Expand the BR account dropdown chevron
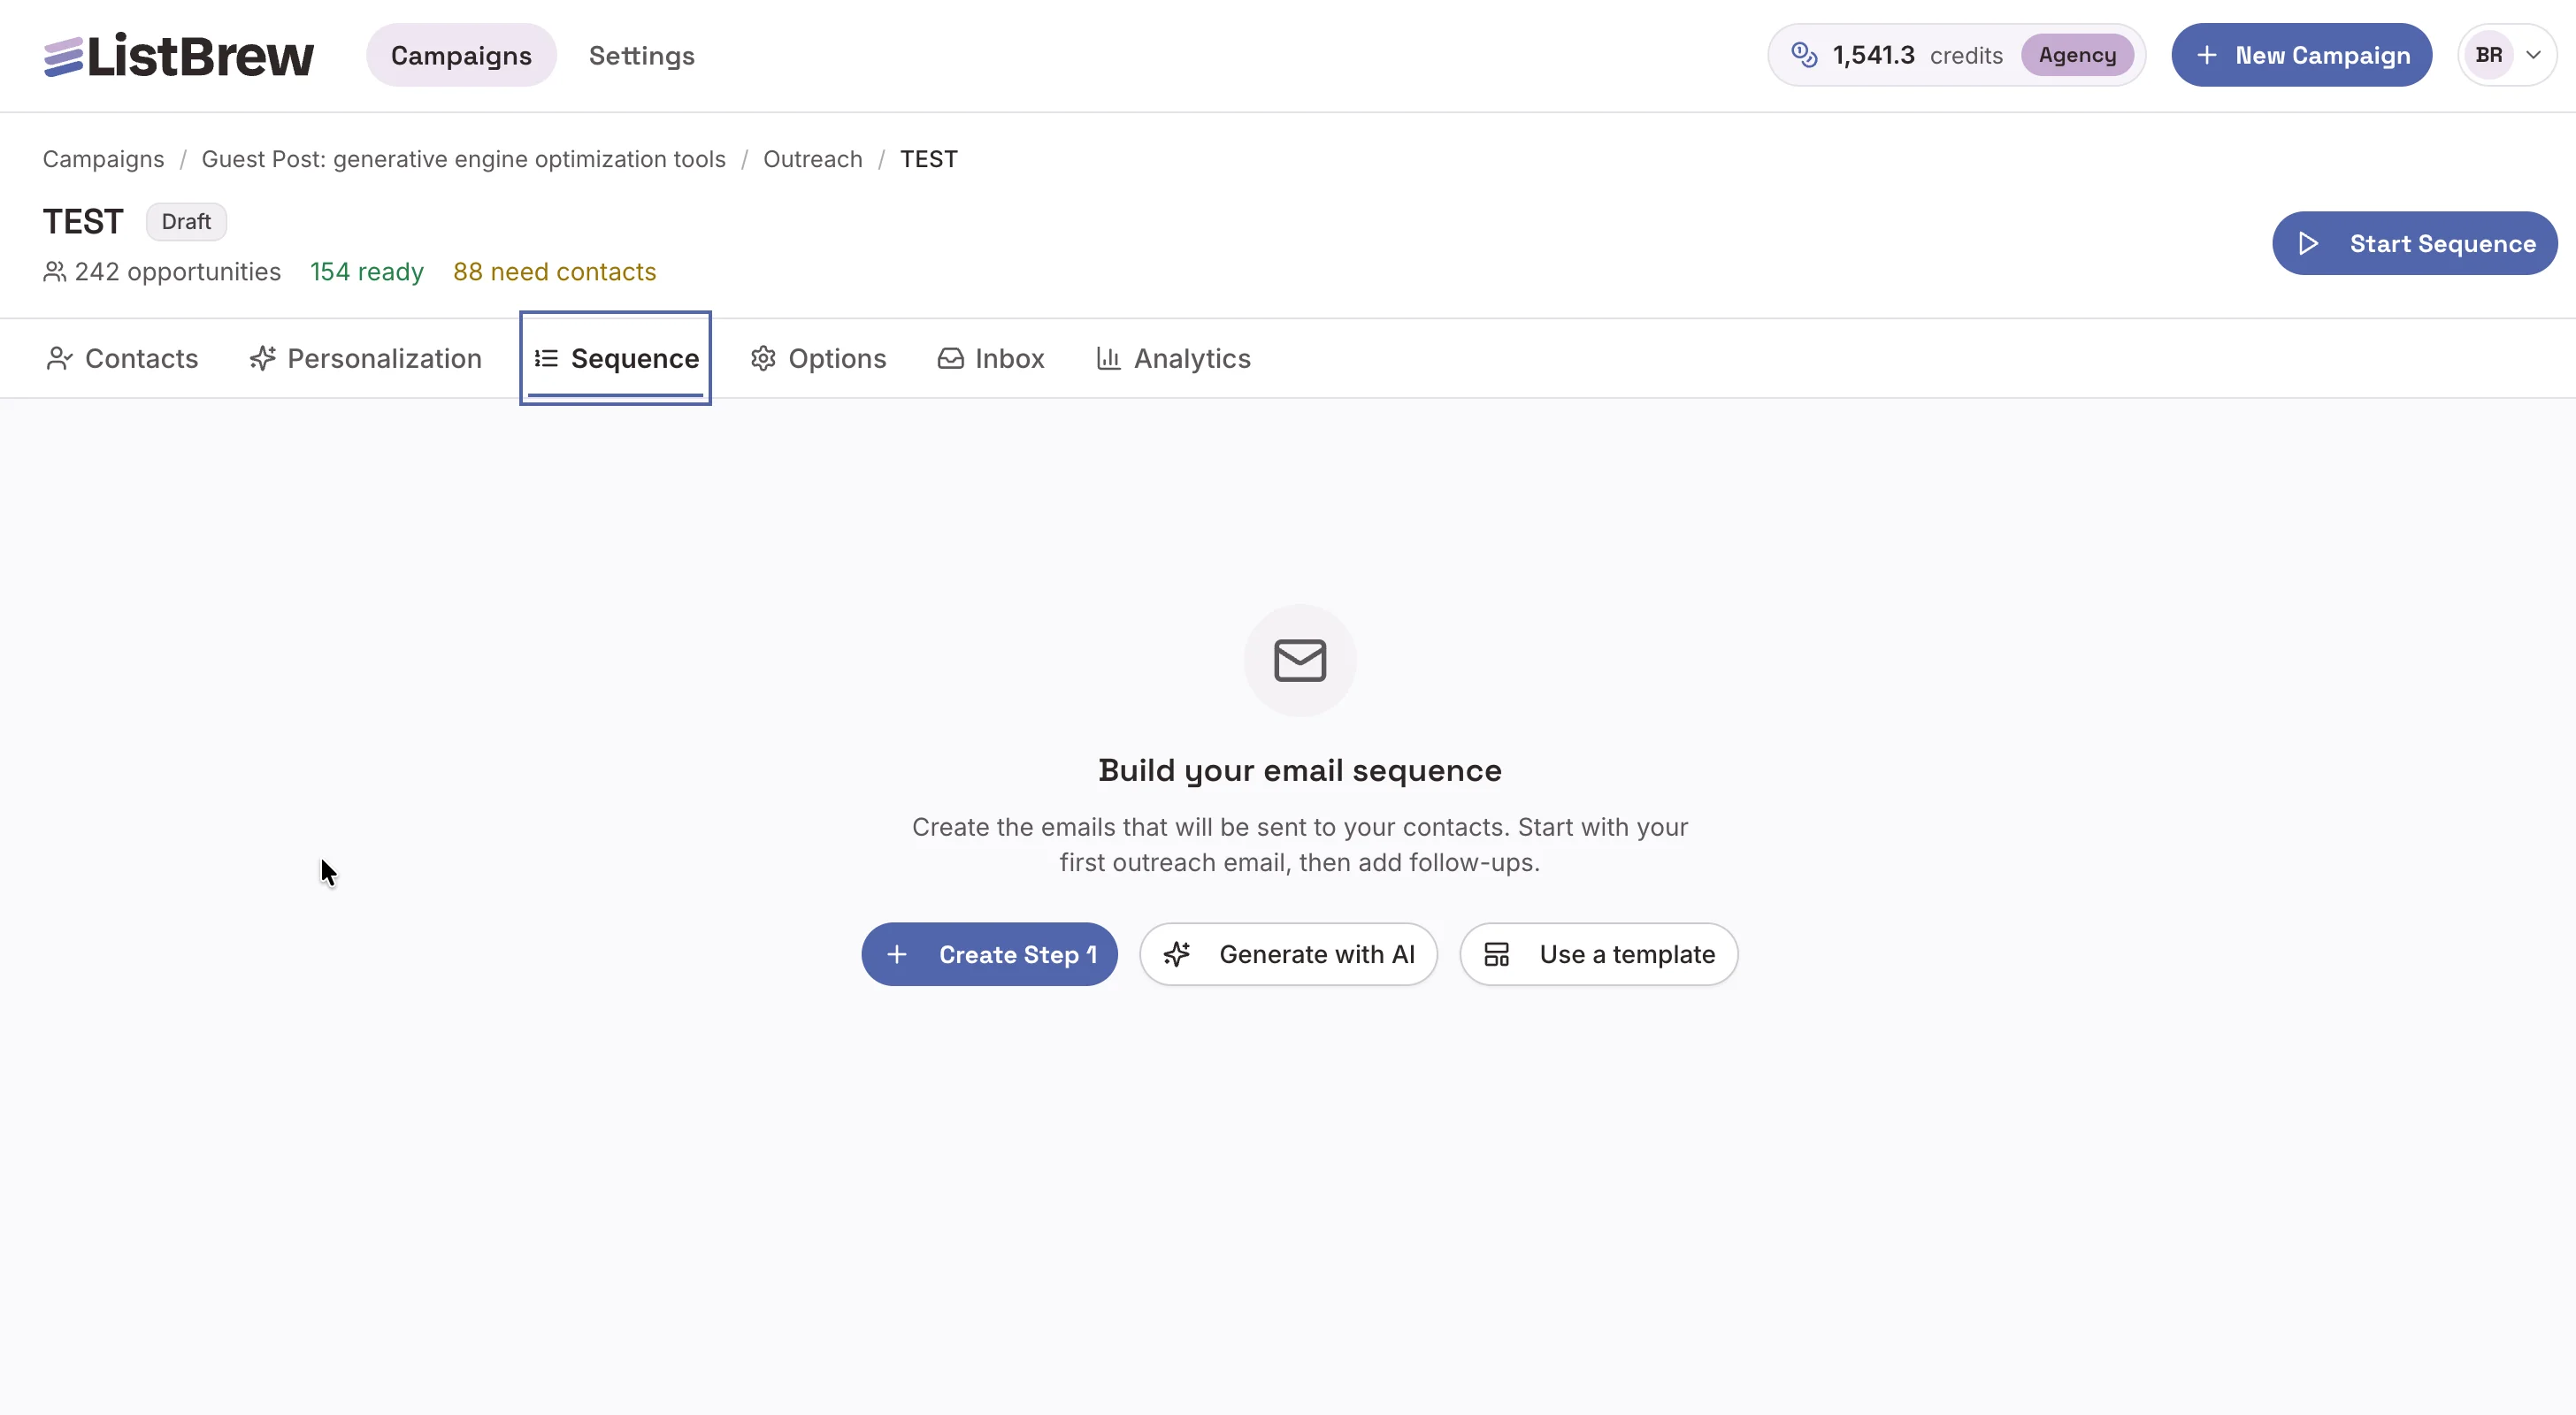 [x=2533, y=55]
